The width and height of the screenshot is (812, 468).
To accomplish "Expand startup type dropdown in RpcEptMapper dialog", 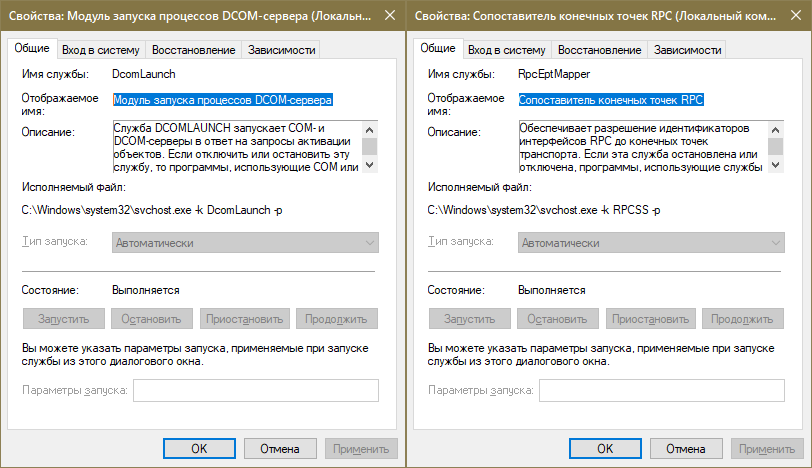I will (x=651, y=243).
